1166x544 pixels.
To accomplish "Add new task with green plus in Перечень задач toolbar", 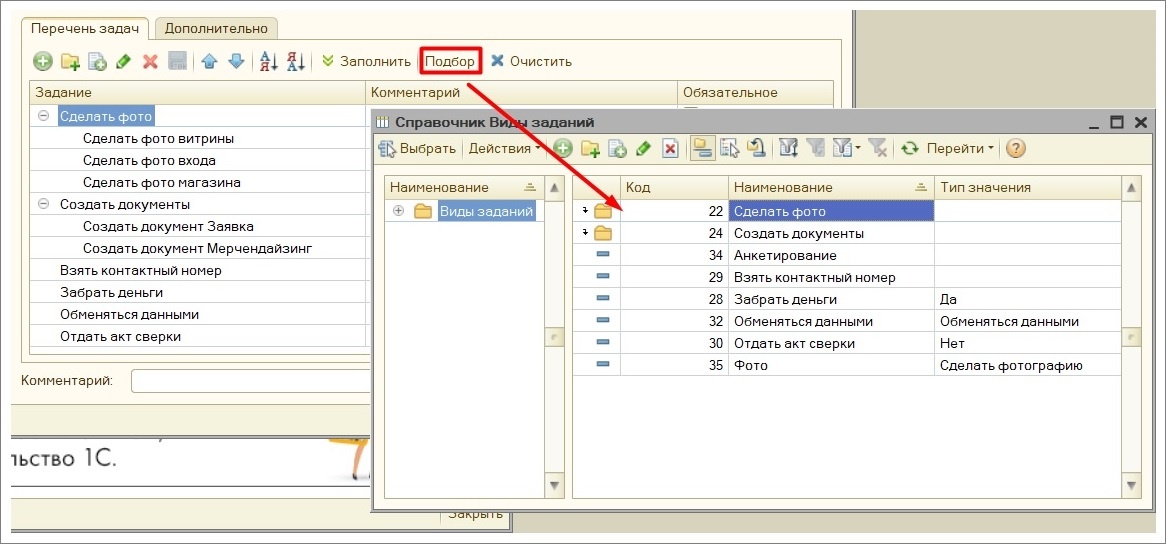I will point(43,62).
